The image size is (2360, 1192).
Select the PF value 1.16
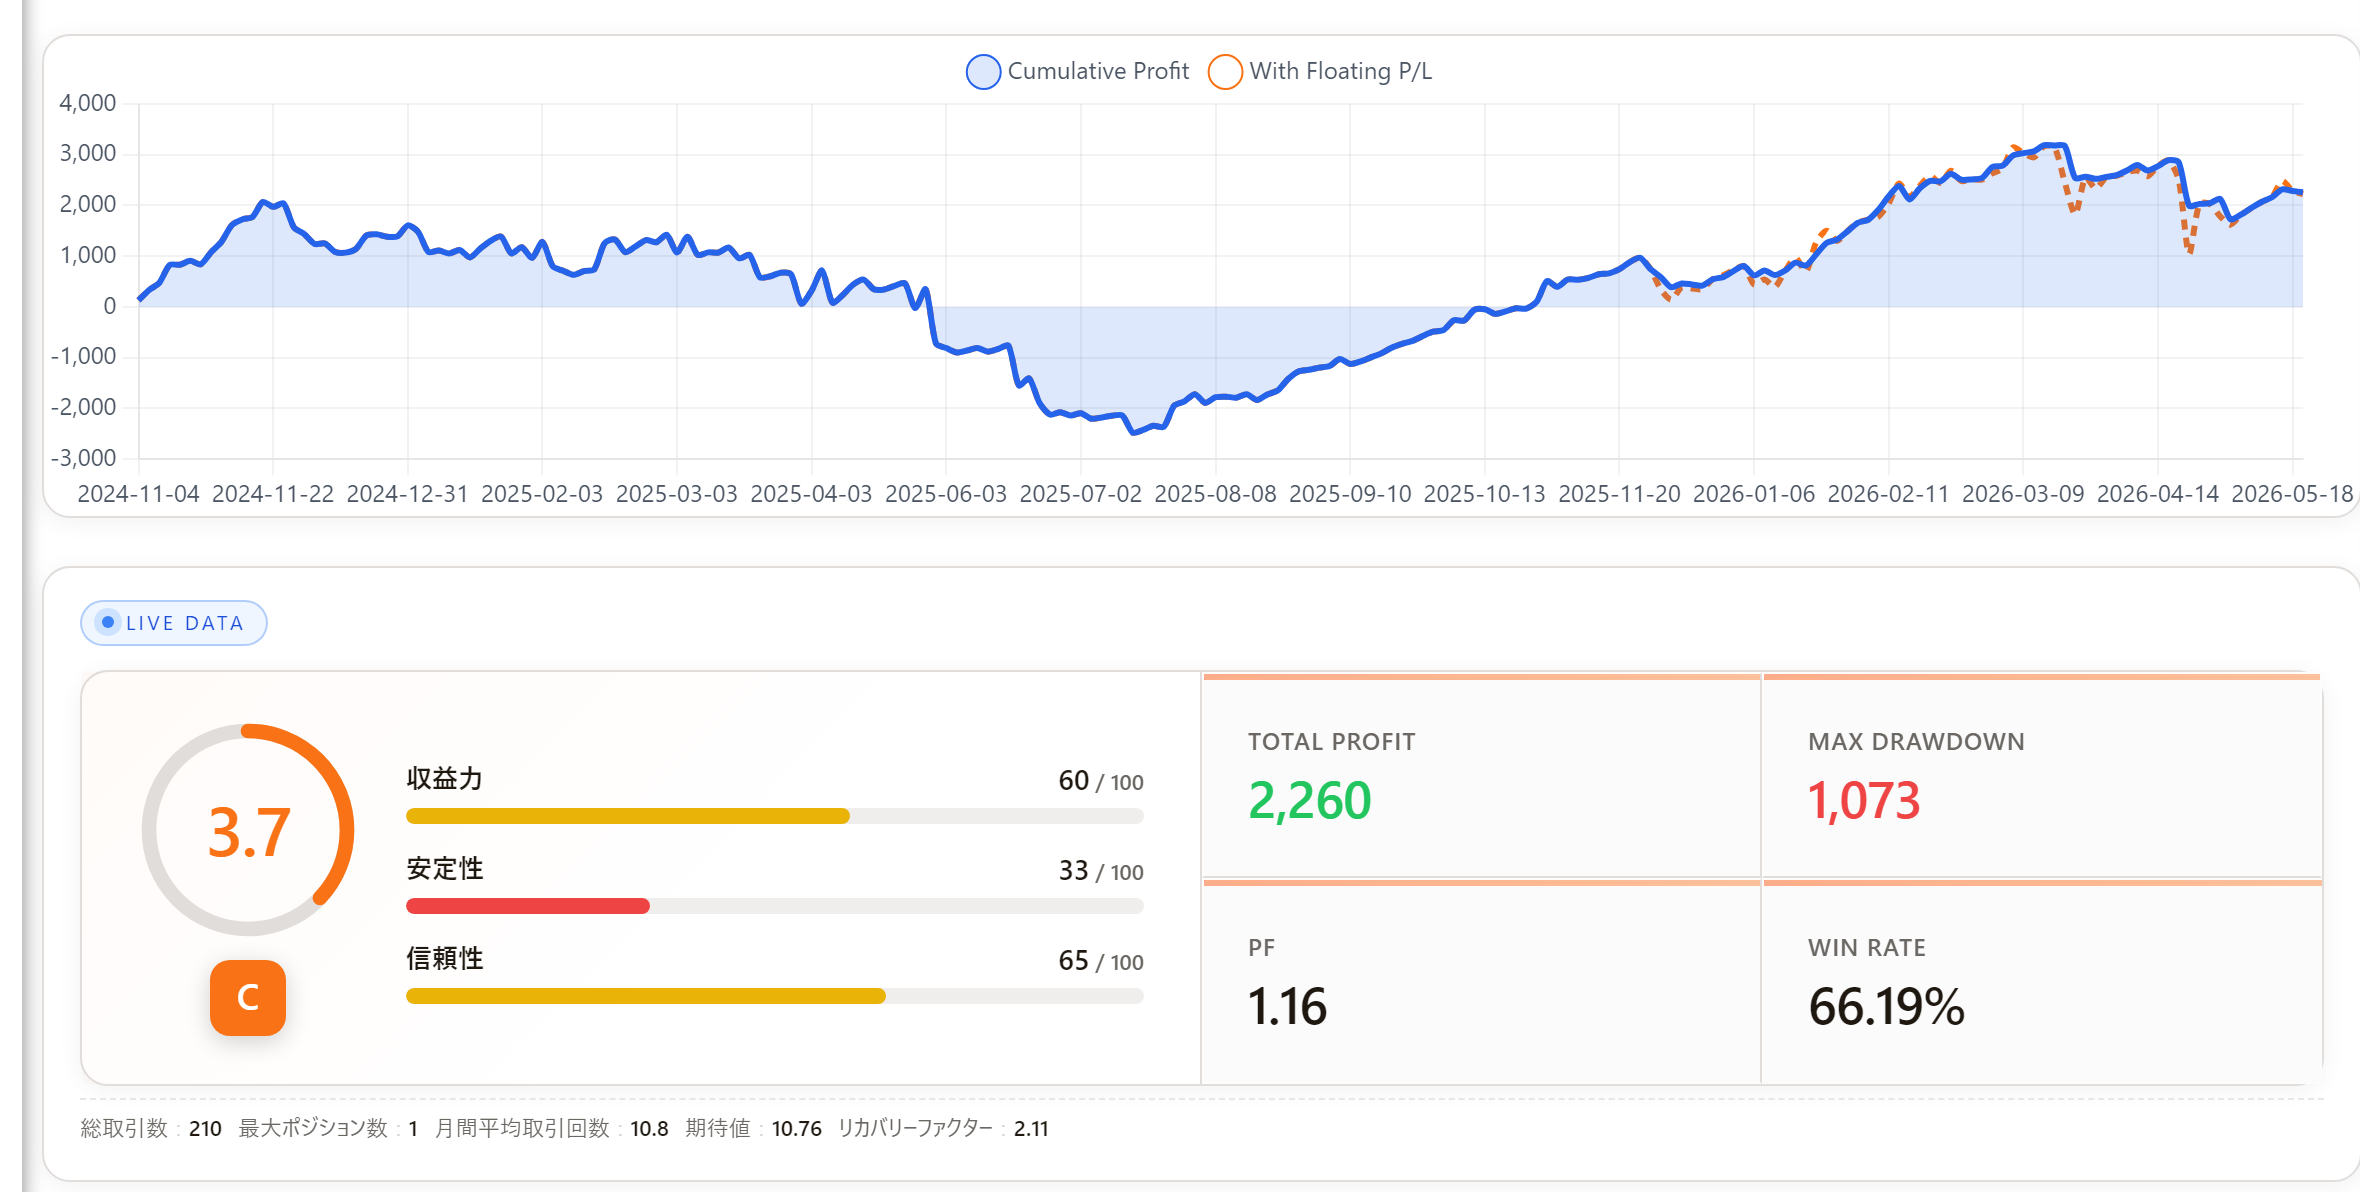tap(1287, 1007)
